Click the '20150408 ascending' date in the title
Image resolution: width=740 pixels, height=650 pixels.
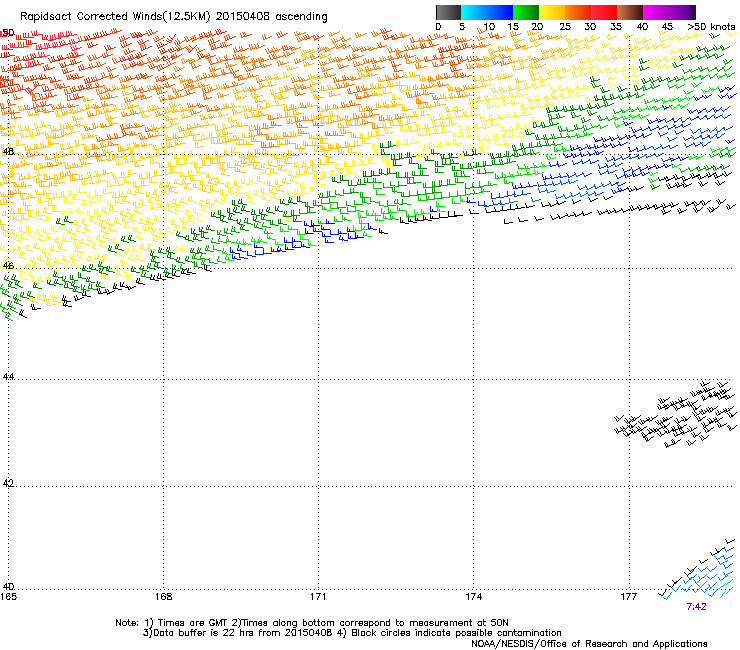[x=271, y=17]
